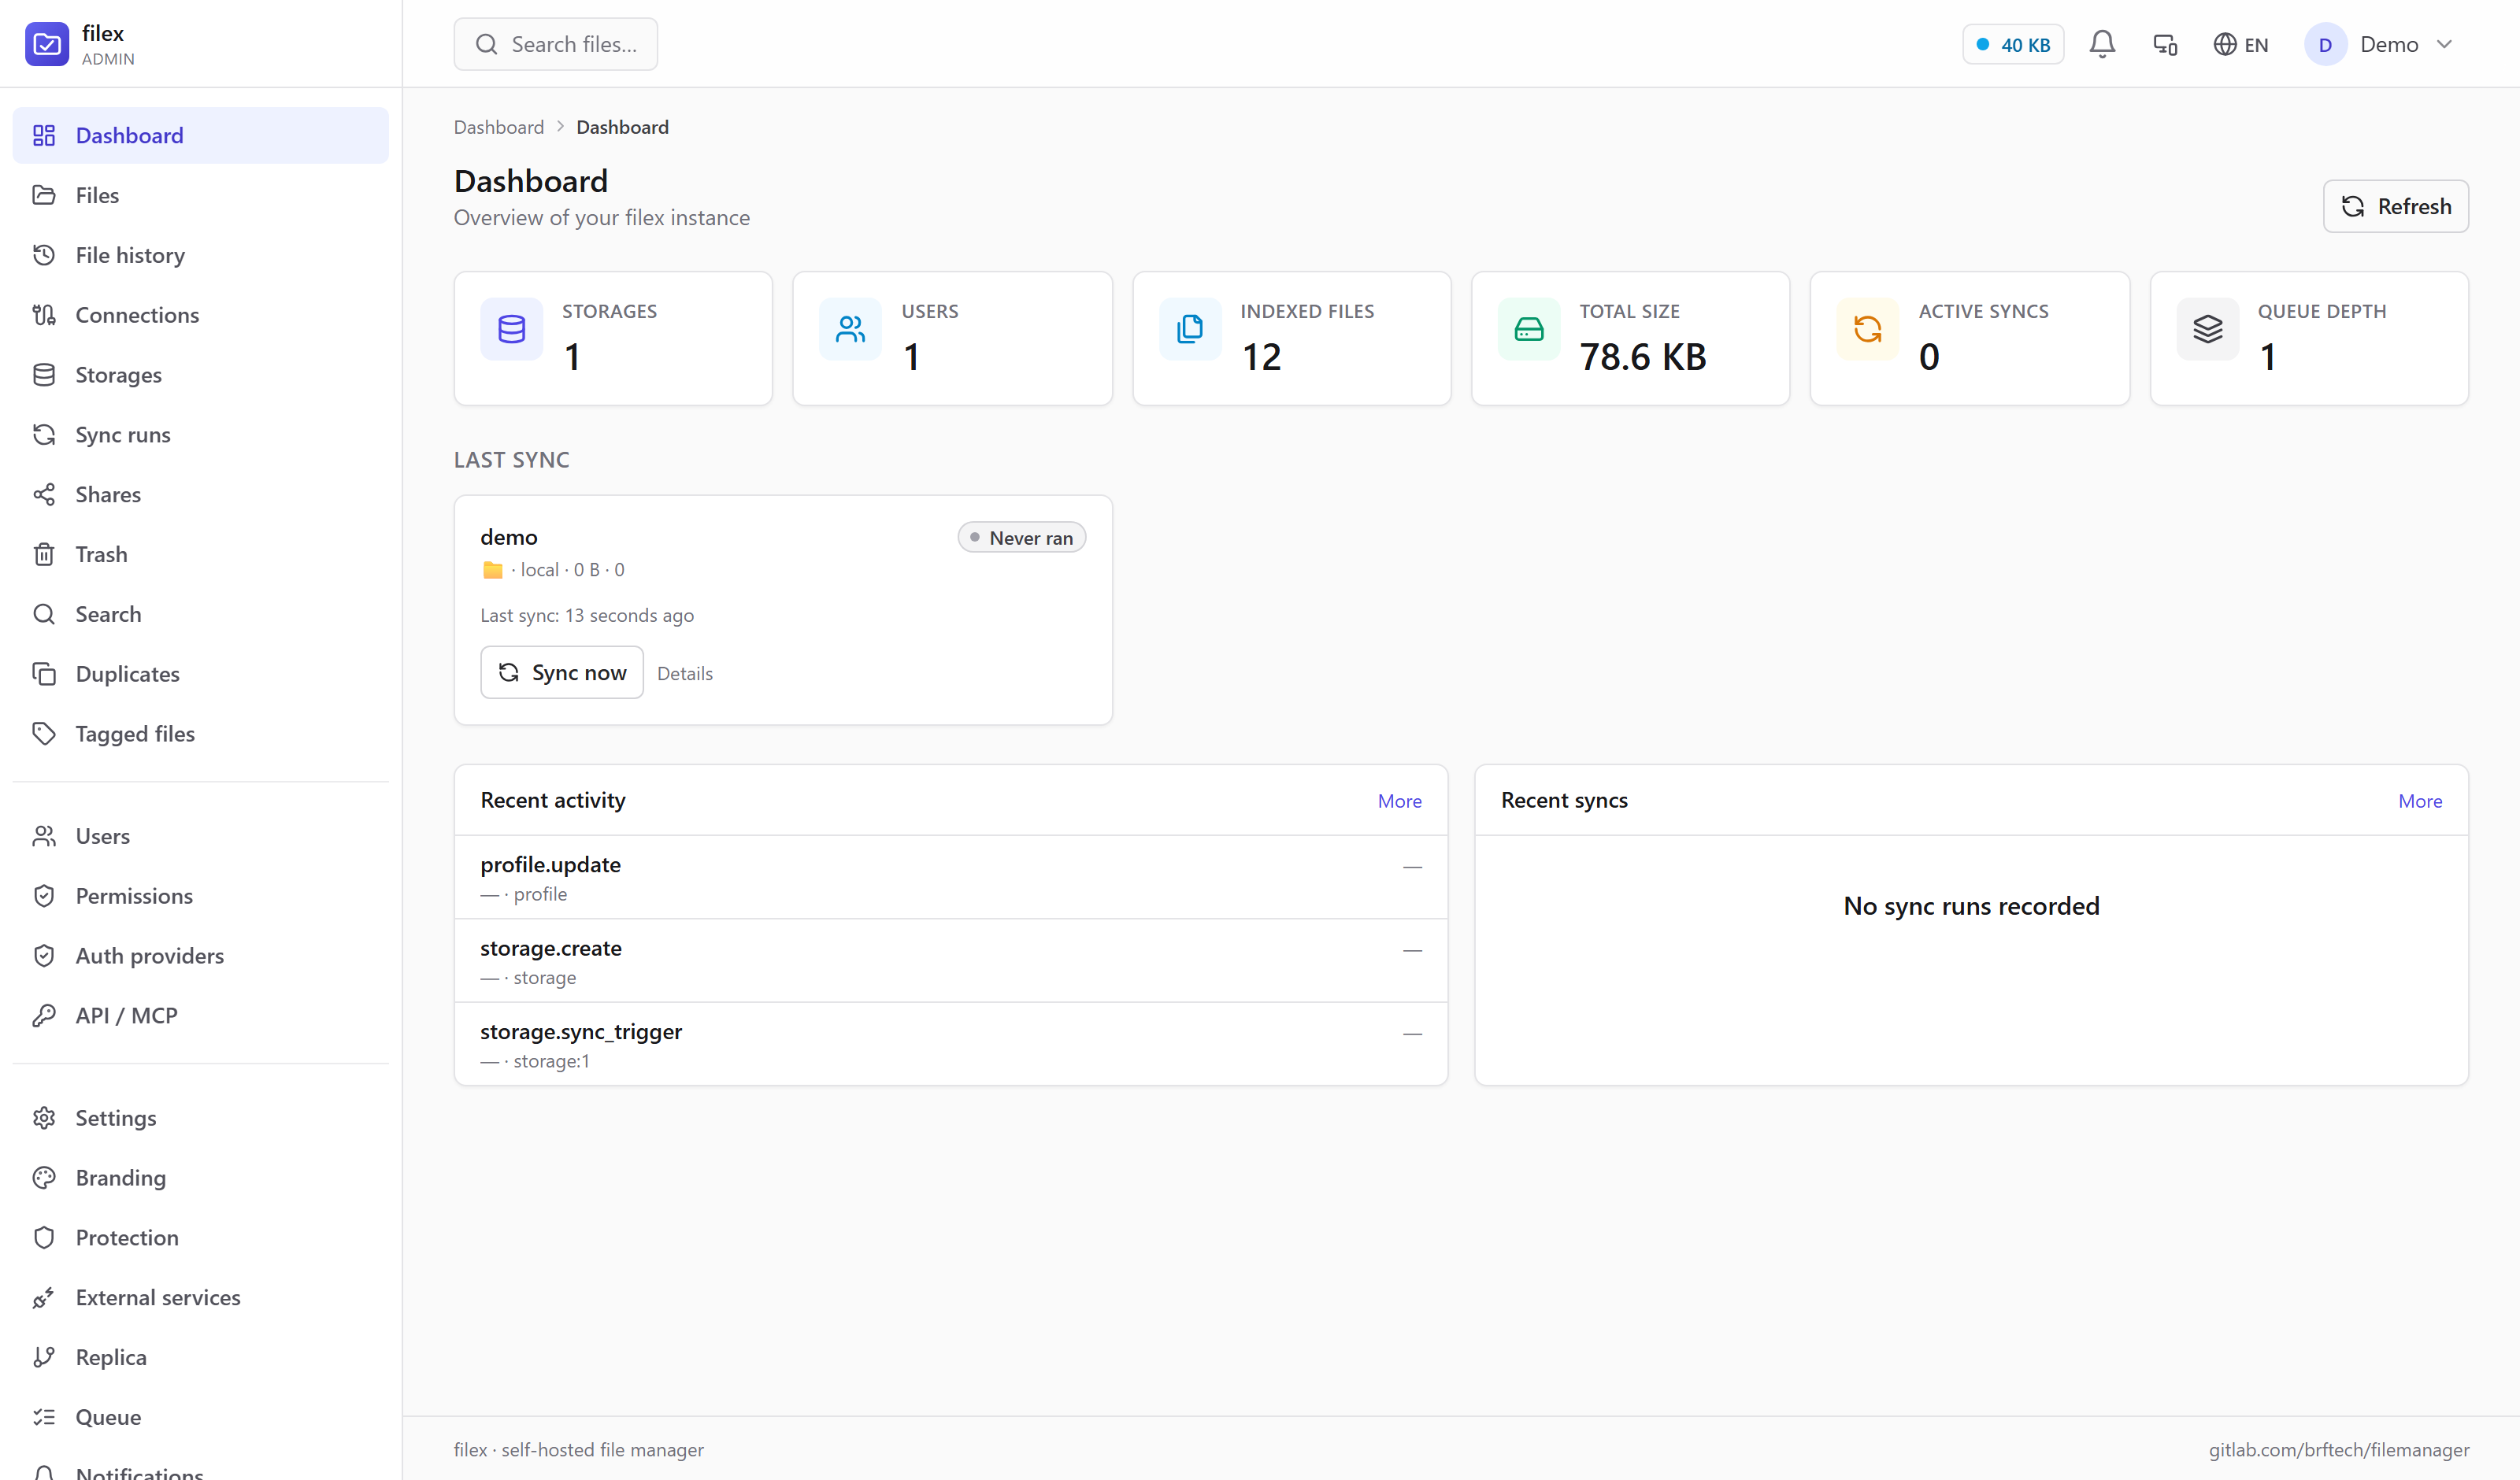Click the Demo avatar circle
Viewport: 2520px width, 1480px height.
2325,44
